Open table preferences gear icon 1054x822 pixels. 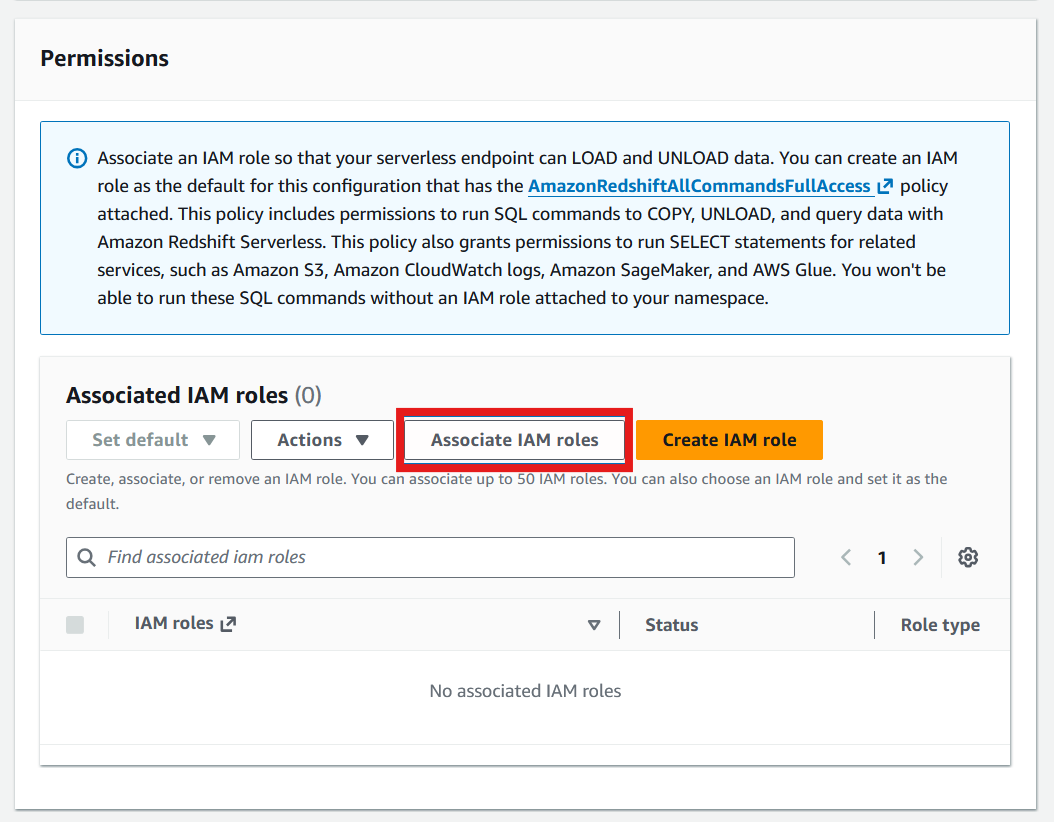click(968, 557)
